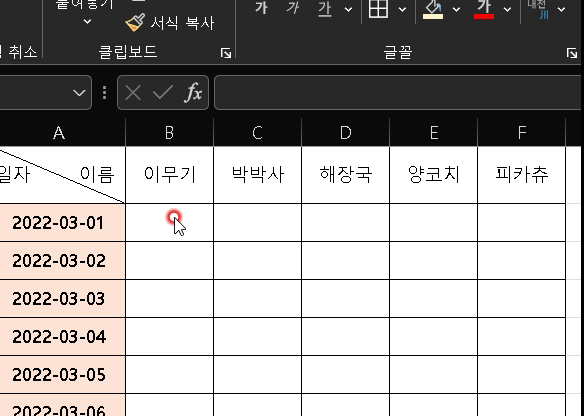Open the Font (글꼴) dialog launcher

(x=572, y=53)
